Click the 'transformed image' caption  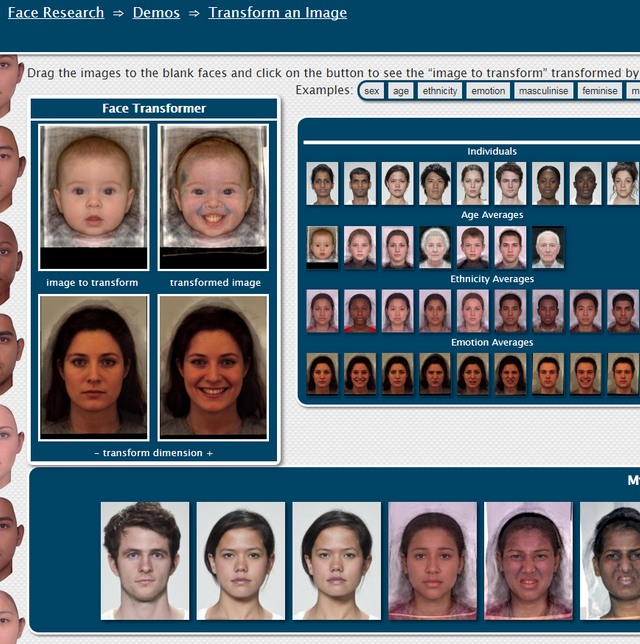tap(215, 283)
